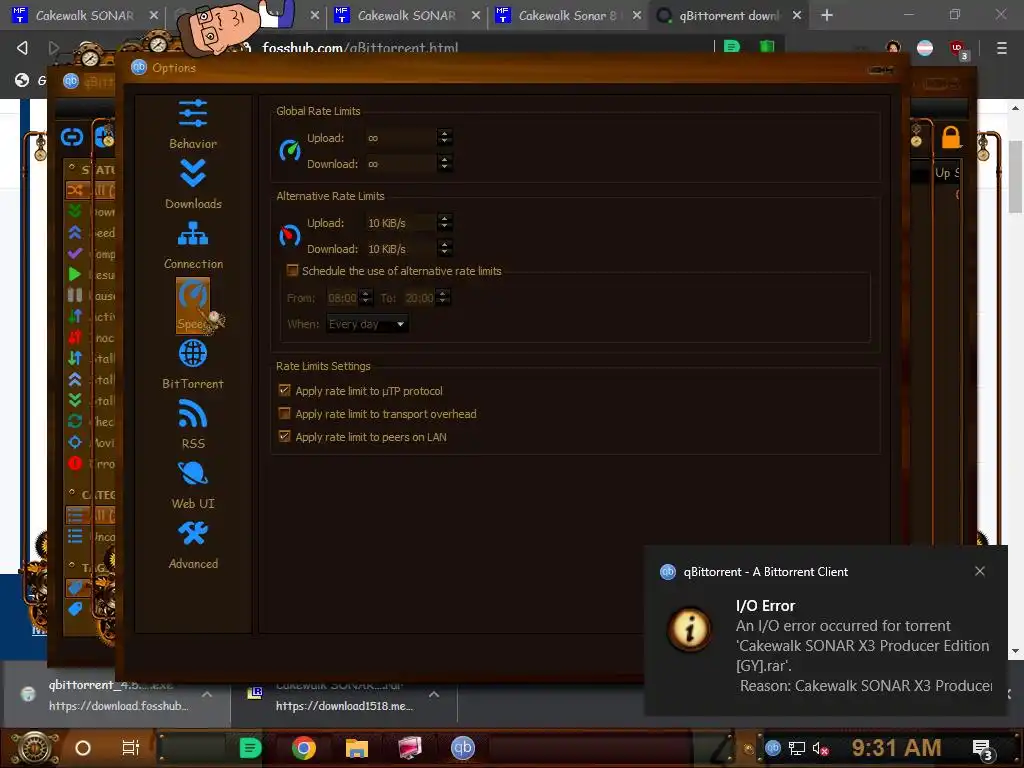Click the Task View taskbar icon
1024x768 pixels.
coord(131,748)
